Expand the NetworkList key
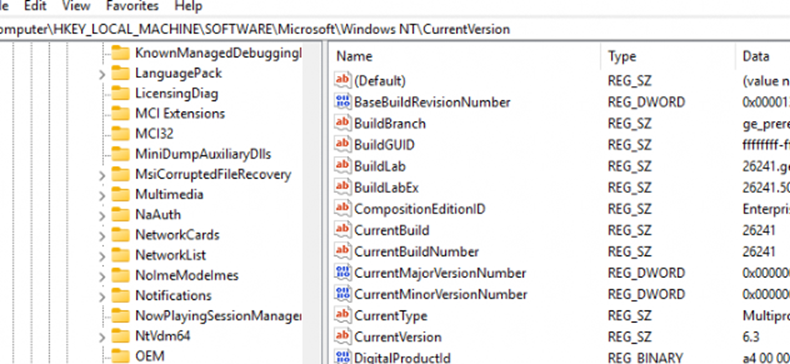 pos(102,256)
